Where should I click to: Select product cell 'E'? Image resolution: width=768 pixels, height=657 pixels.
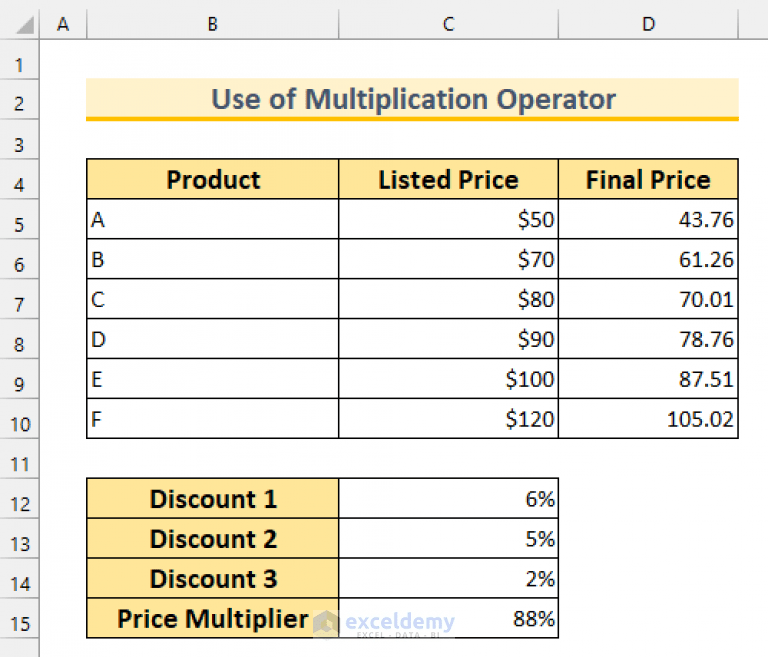[213, 379]
